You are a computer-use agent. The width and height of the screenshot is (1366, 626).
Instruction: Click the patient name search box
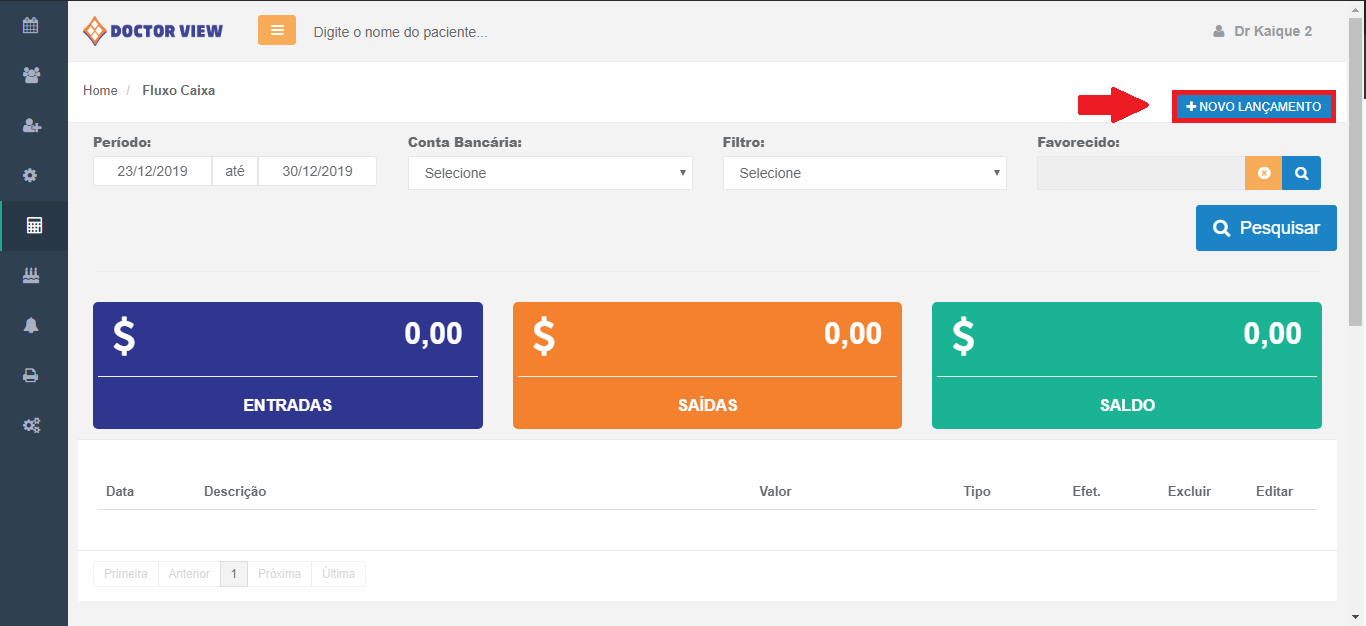pos(400,32)
